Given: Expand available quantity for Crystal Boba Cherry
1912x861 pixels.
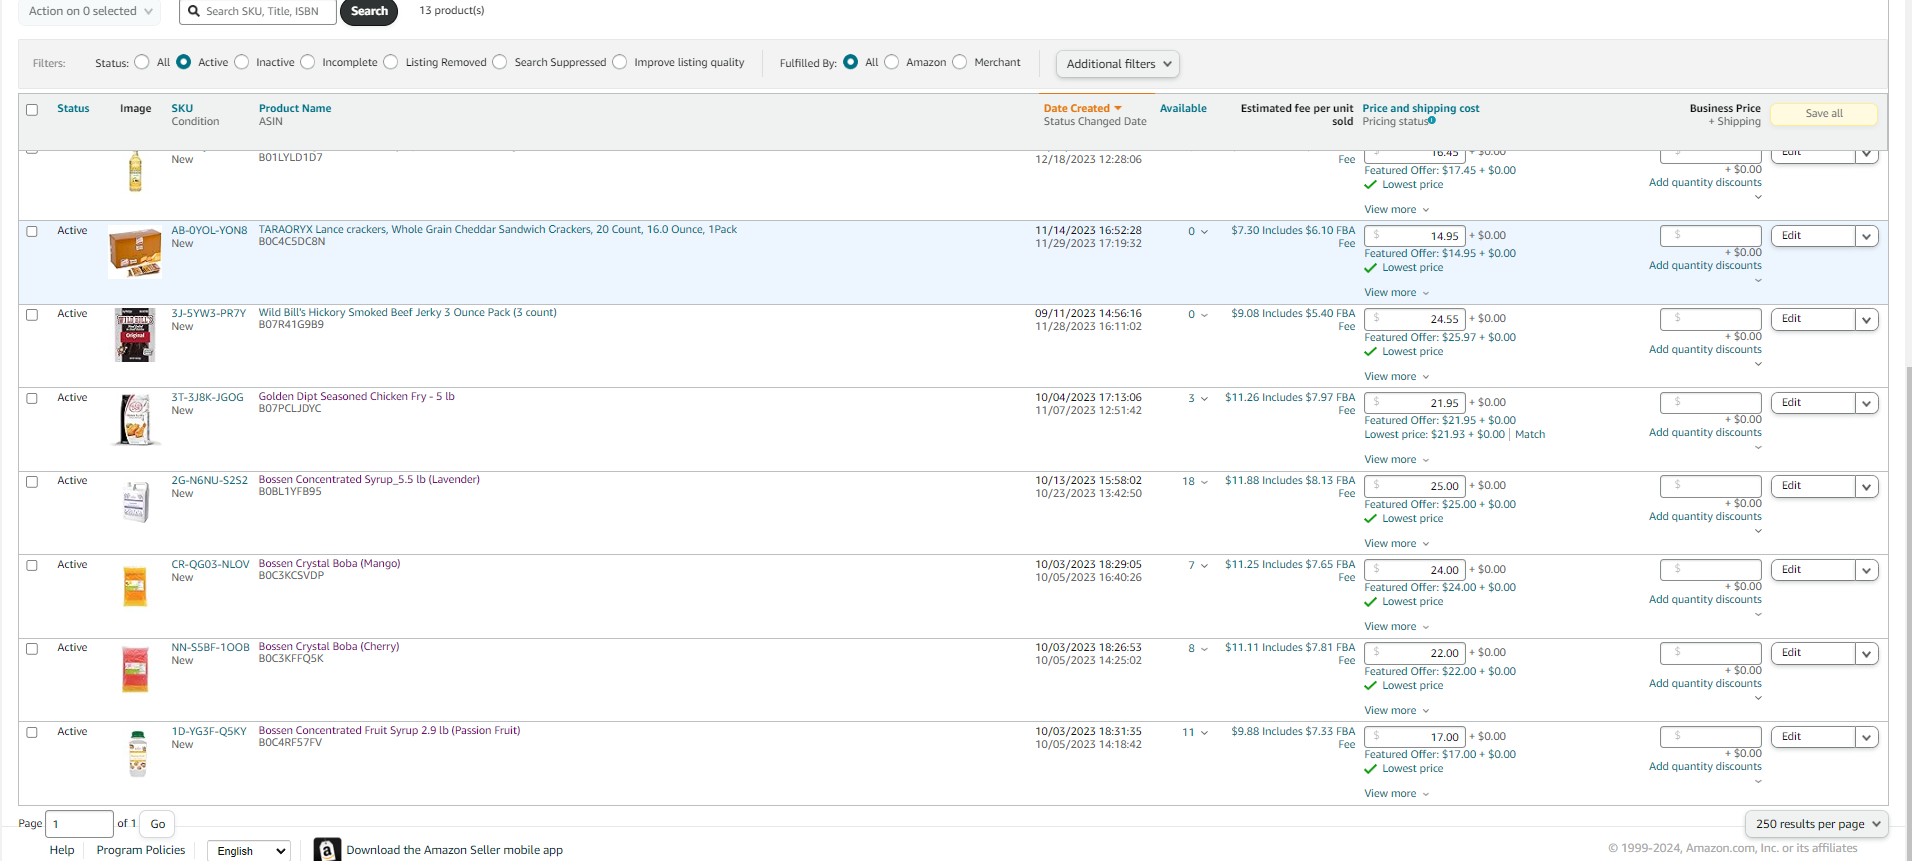Looking at the screenshot, I should [x=1198, y=649].
